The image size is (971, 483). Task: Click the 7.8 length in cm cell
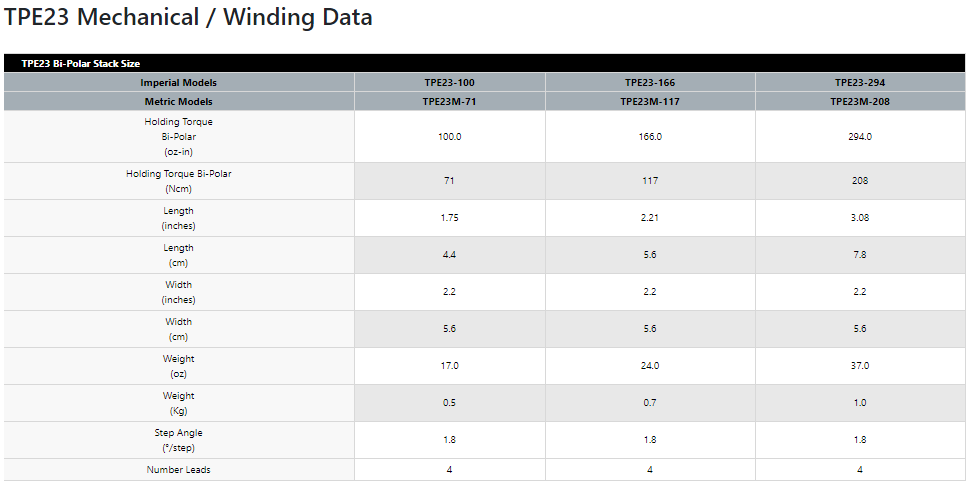coord(860,255)
